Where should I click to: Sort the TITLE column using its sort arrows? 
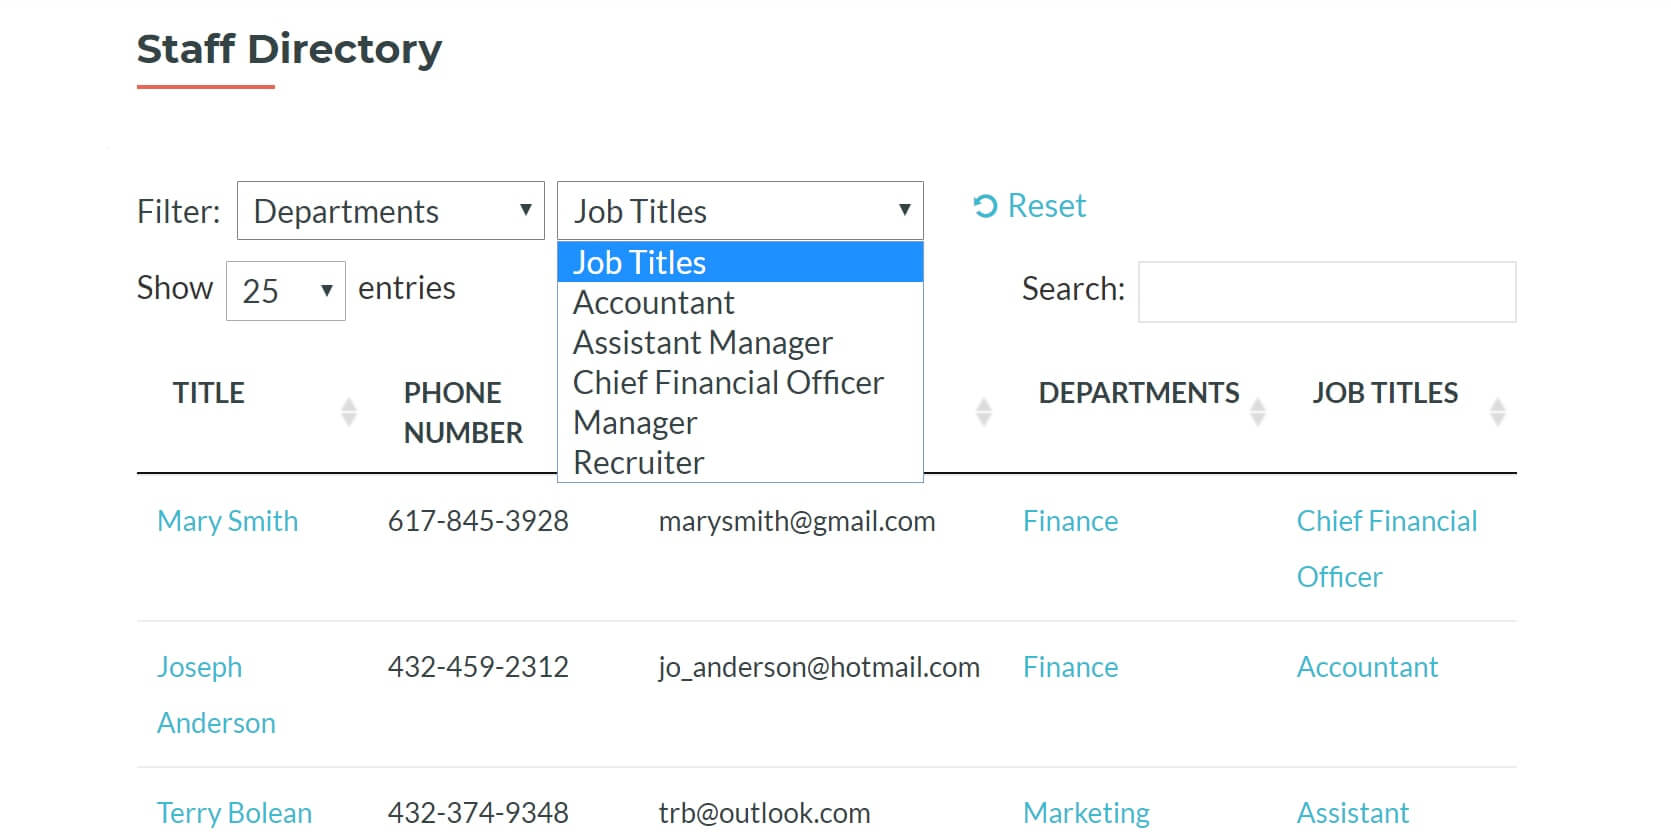(349, 408)
